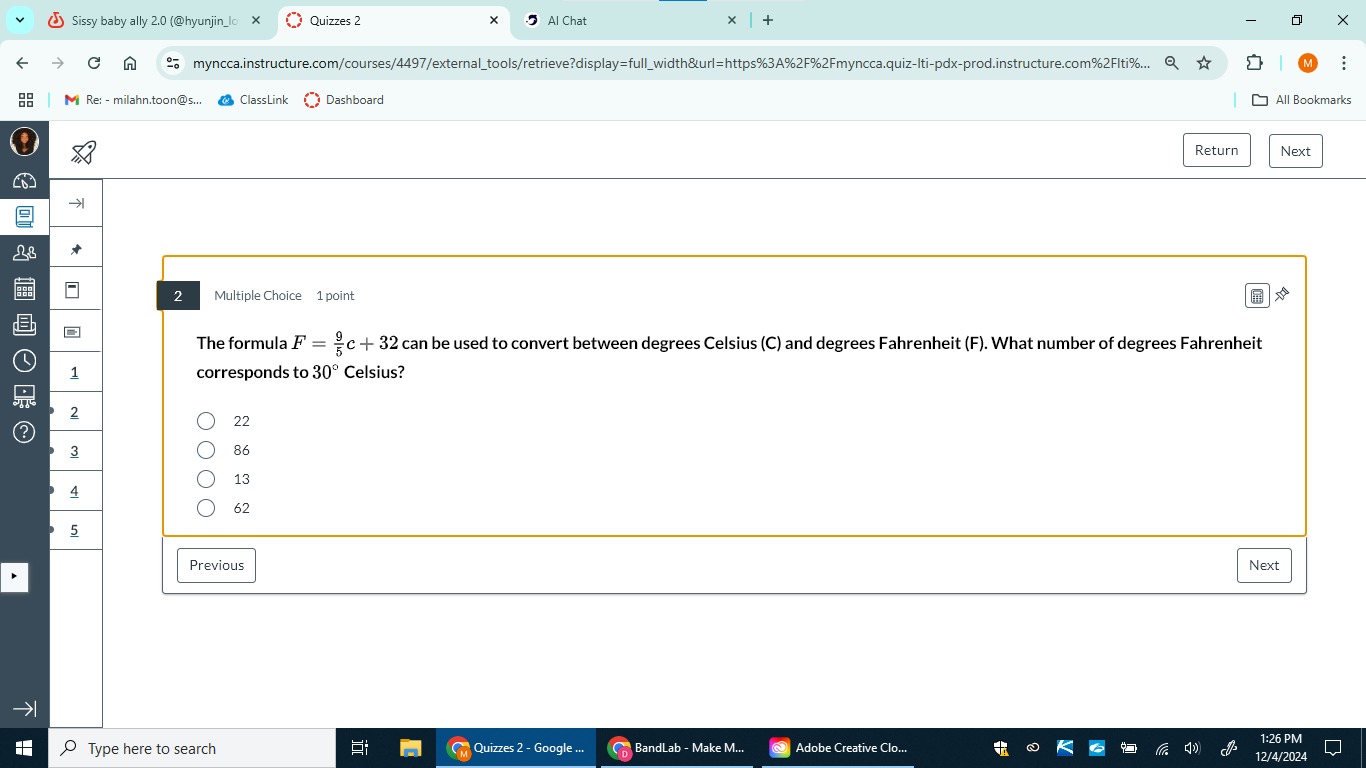Screen dimensions: 1366x768
Task: Open File Explorer from the taskbar
Action: coord(410,748)
